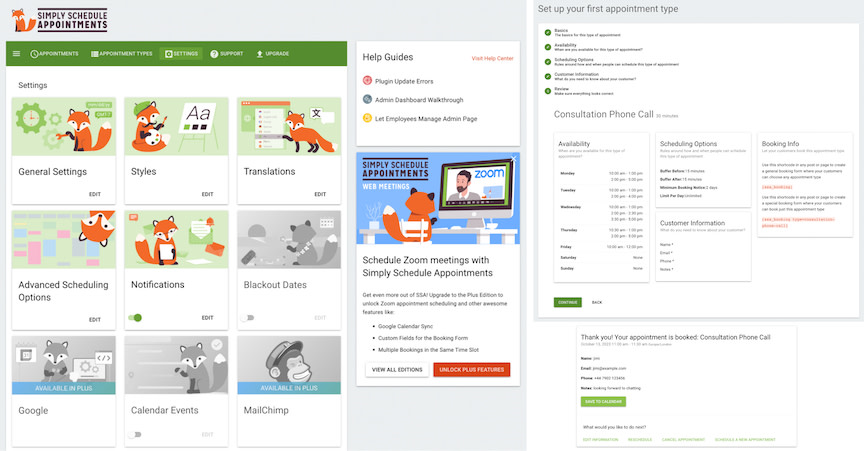Click the Admin Dashboard Walkthrough guide icon

tap(367, 99)
